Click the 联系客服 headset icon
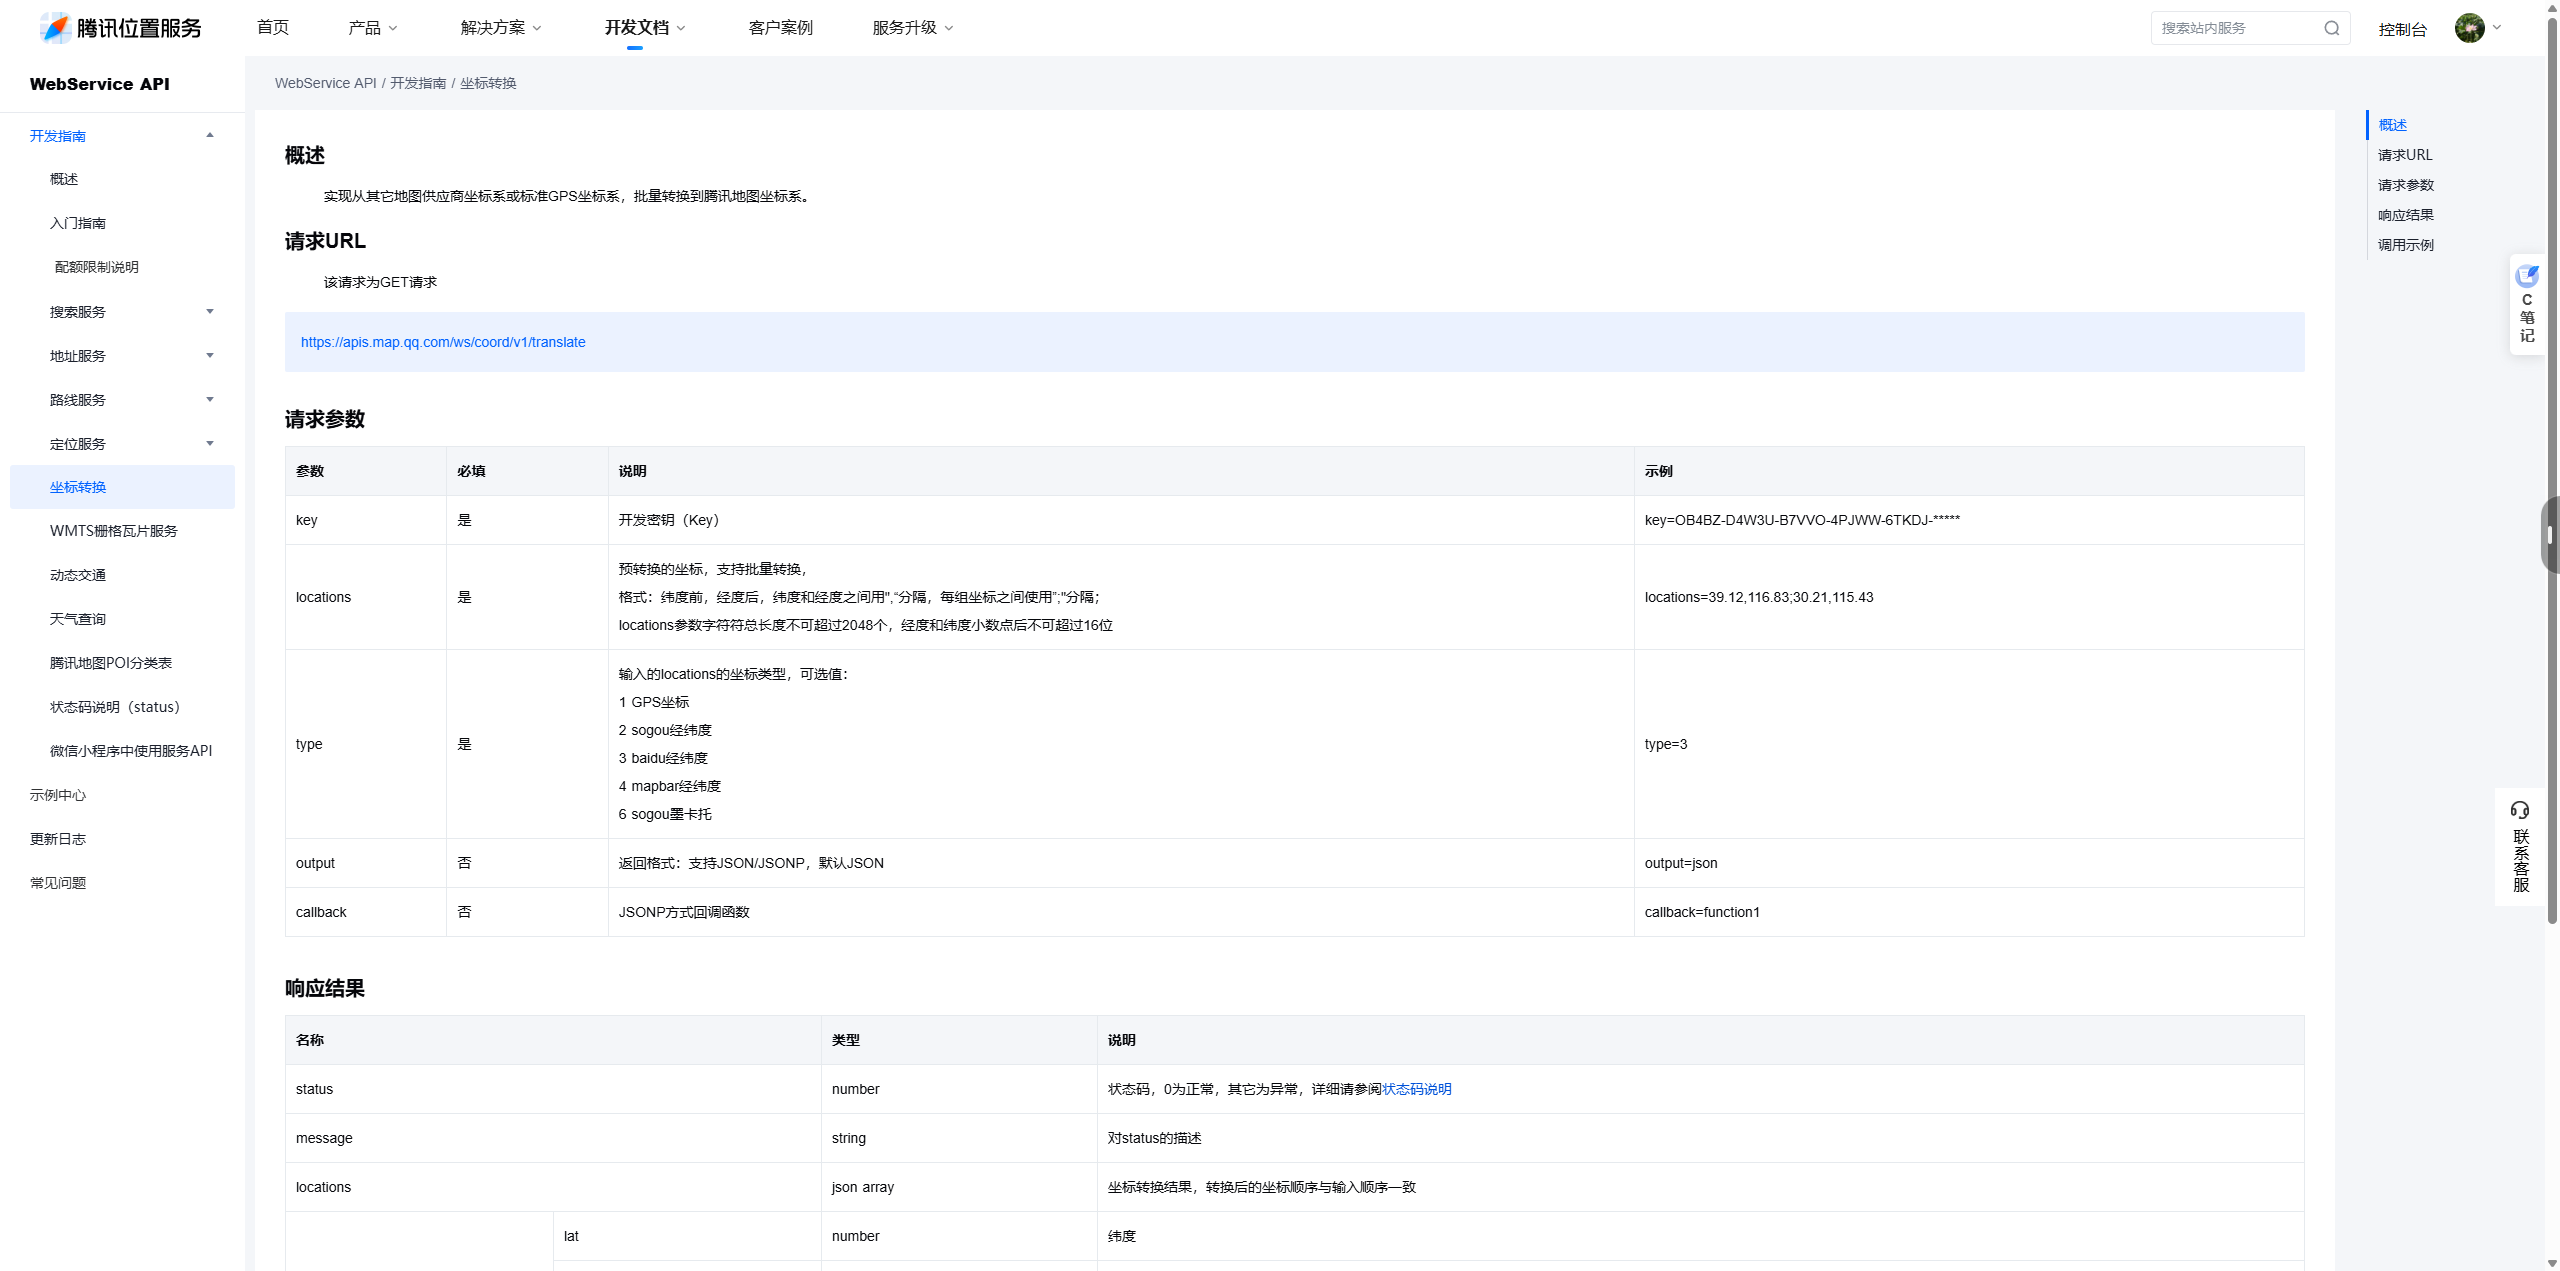2560x1271 pixels. 2519,811
